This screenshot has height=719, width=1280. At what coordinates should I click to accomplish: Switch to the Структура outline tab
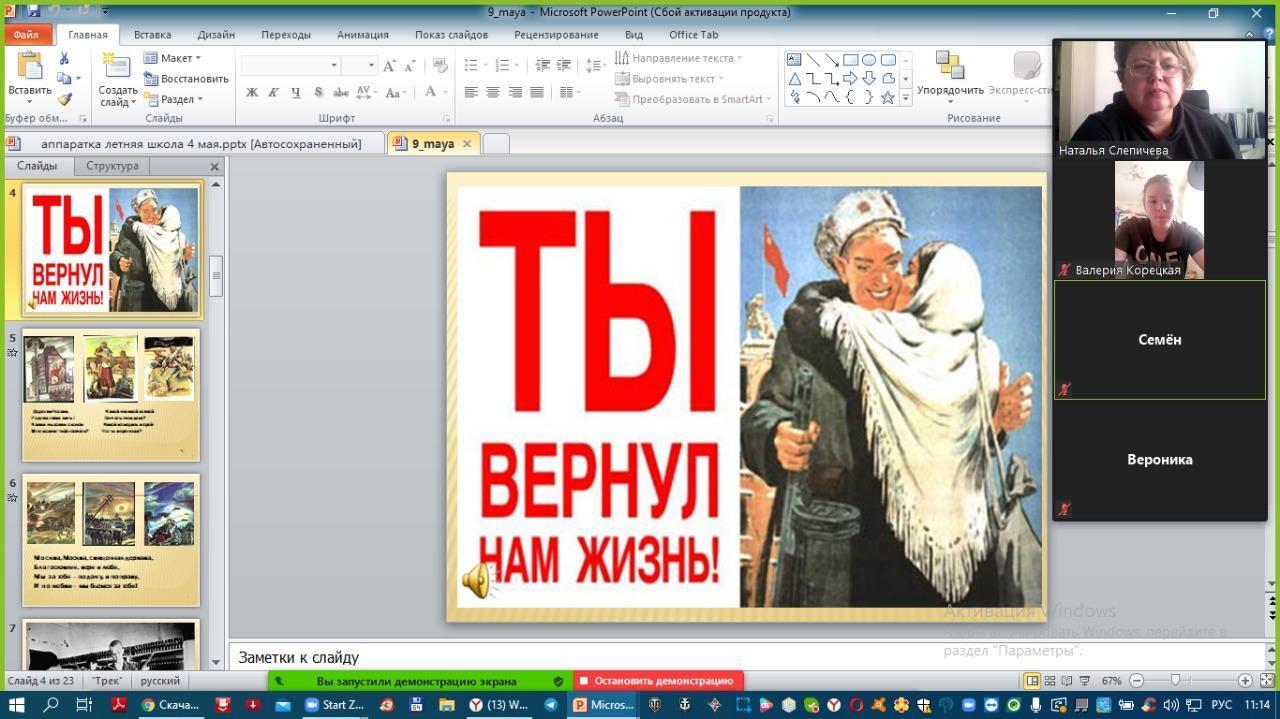pyautogui.click(x=112, y=166)
